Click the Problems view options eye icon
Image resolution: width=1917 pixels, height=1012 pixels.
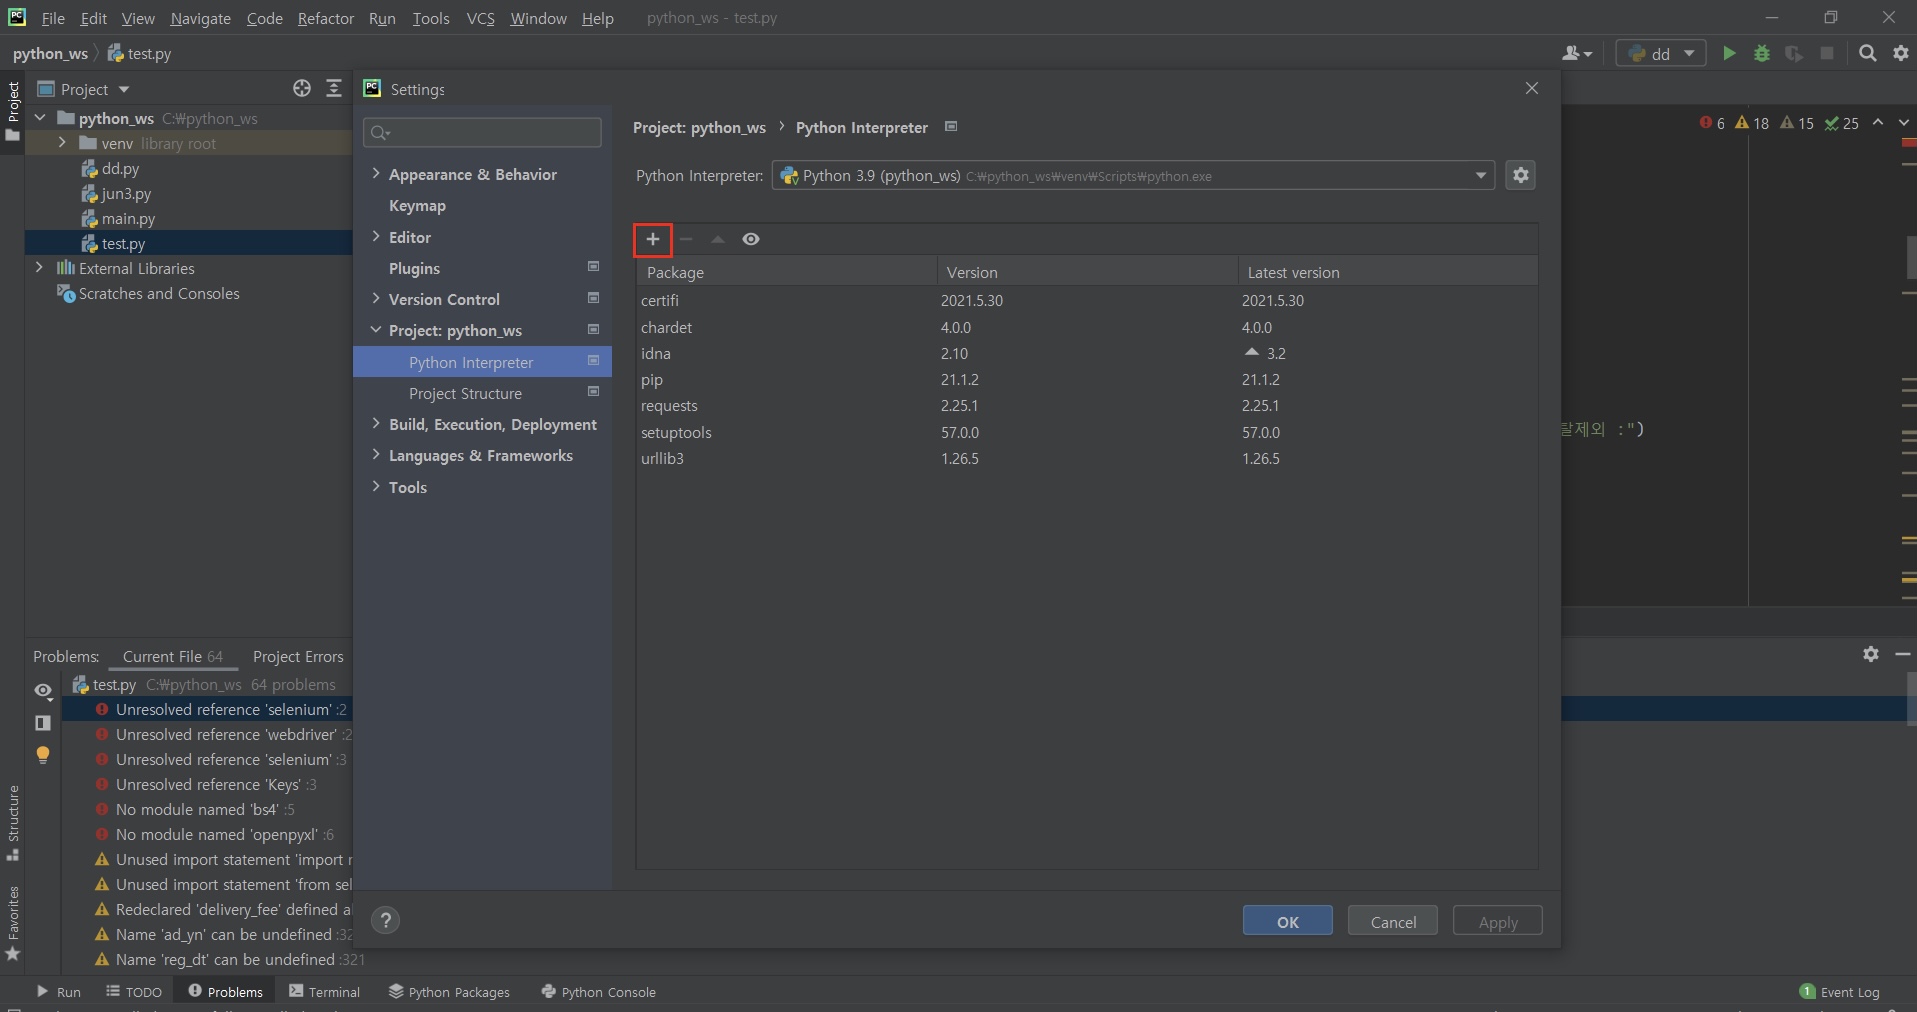(x=43, y=690)
